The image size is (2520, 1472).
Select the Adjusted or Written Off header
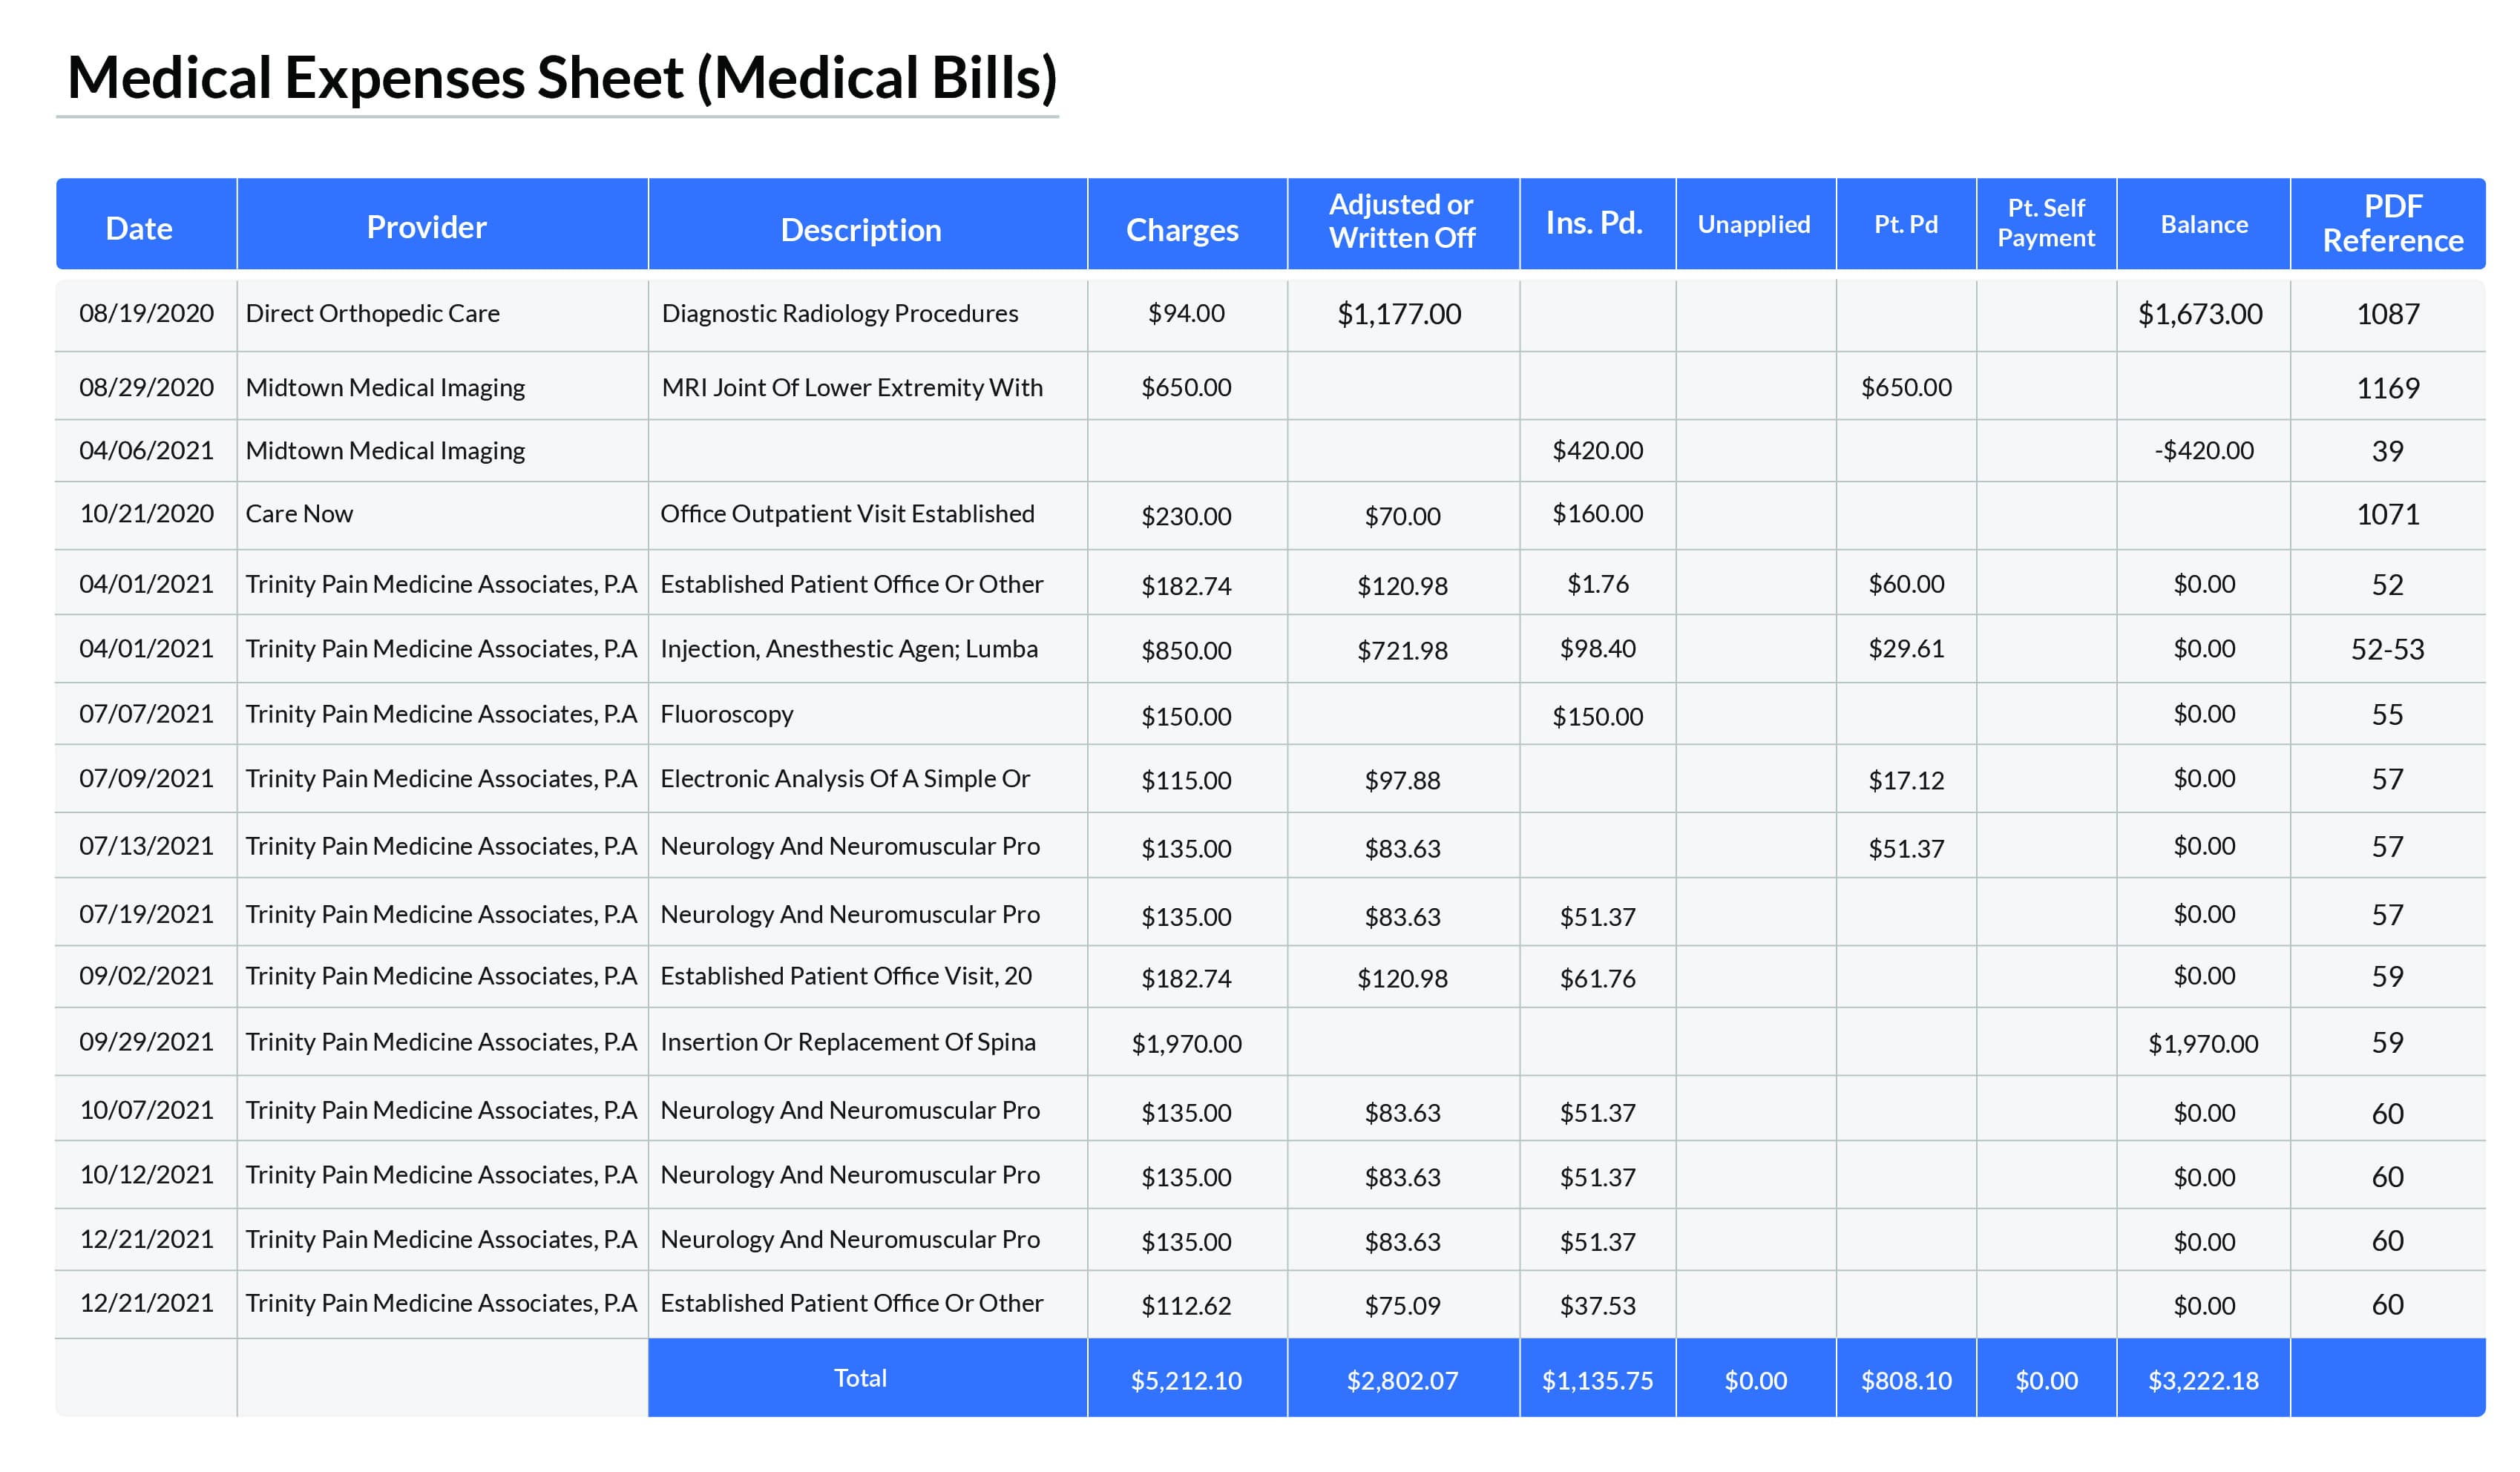[1401, 221]
